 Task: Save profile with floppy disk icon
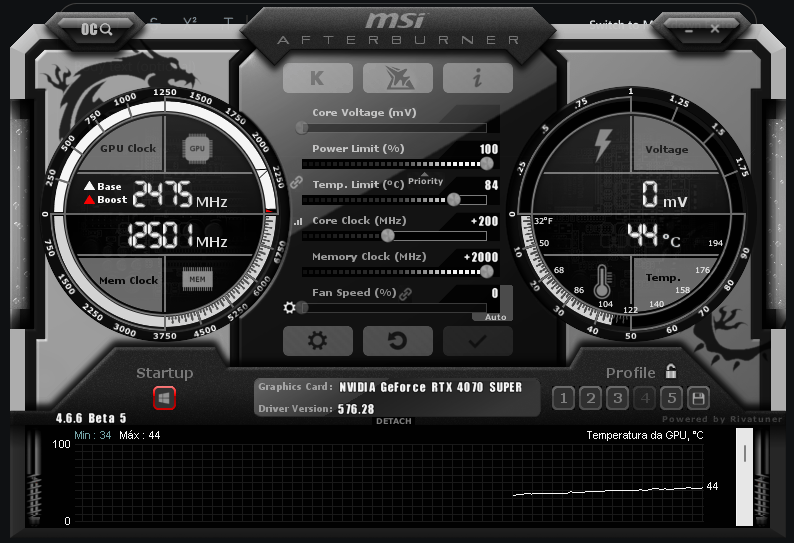[698, 399]
